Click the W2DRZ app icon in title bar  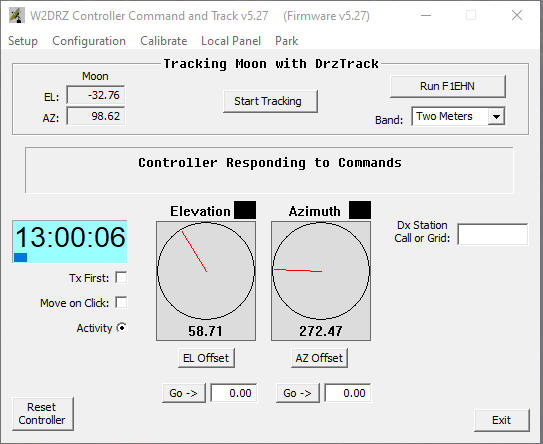[x=17, y=15]
